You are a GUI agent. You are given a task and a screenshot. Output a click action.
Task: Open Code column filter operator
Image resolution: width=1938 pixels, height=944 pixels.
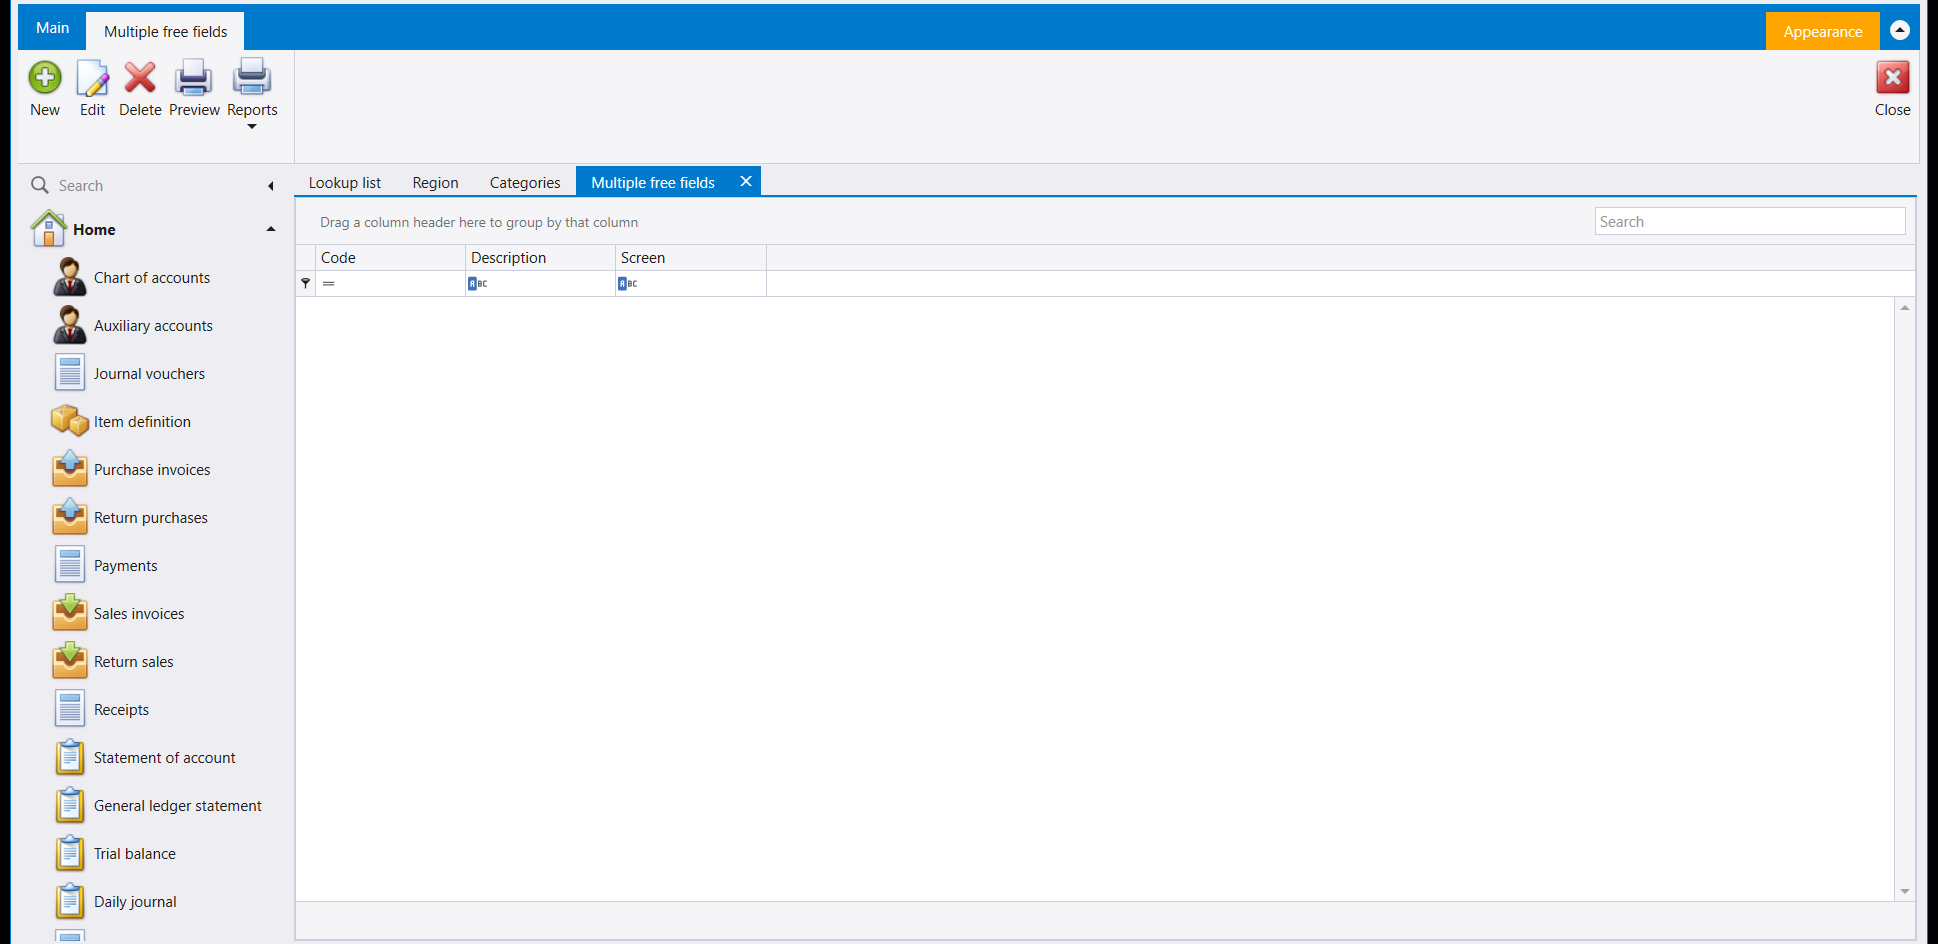point(329,284)
